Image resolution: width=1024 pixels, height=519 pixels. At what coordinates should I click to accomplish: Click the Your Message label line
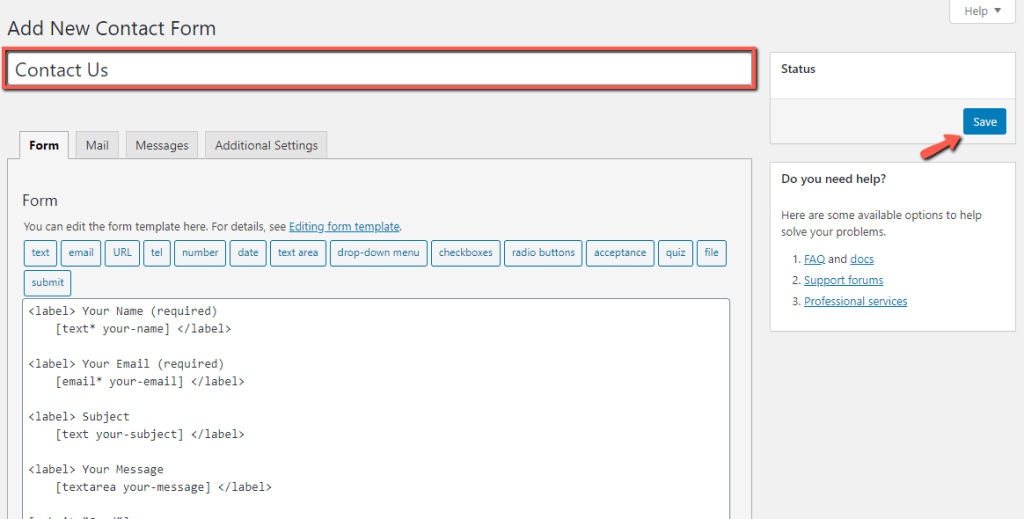point(96,469)
